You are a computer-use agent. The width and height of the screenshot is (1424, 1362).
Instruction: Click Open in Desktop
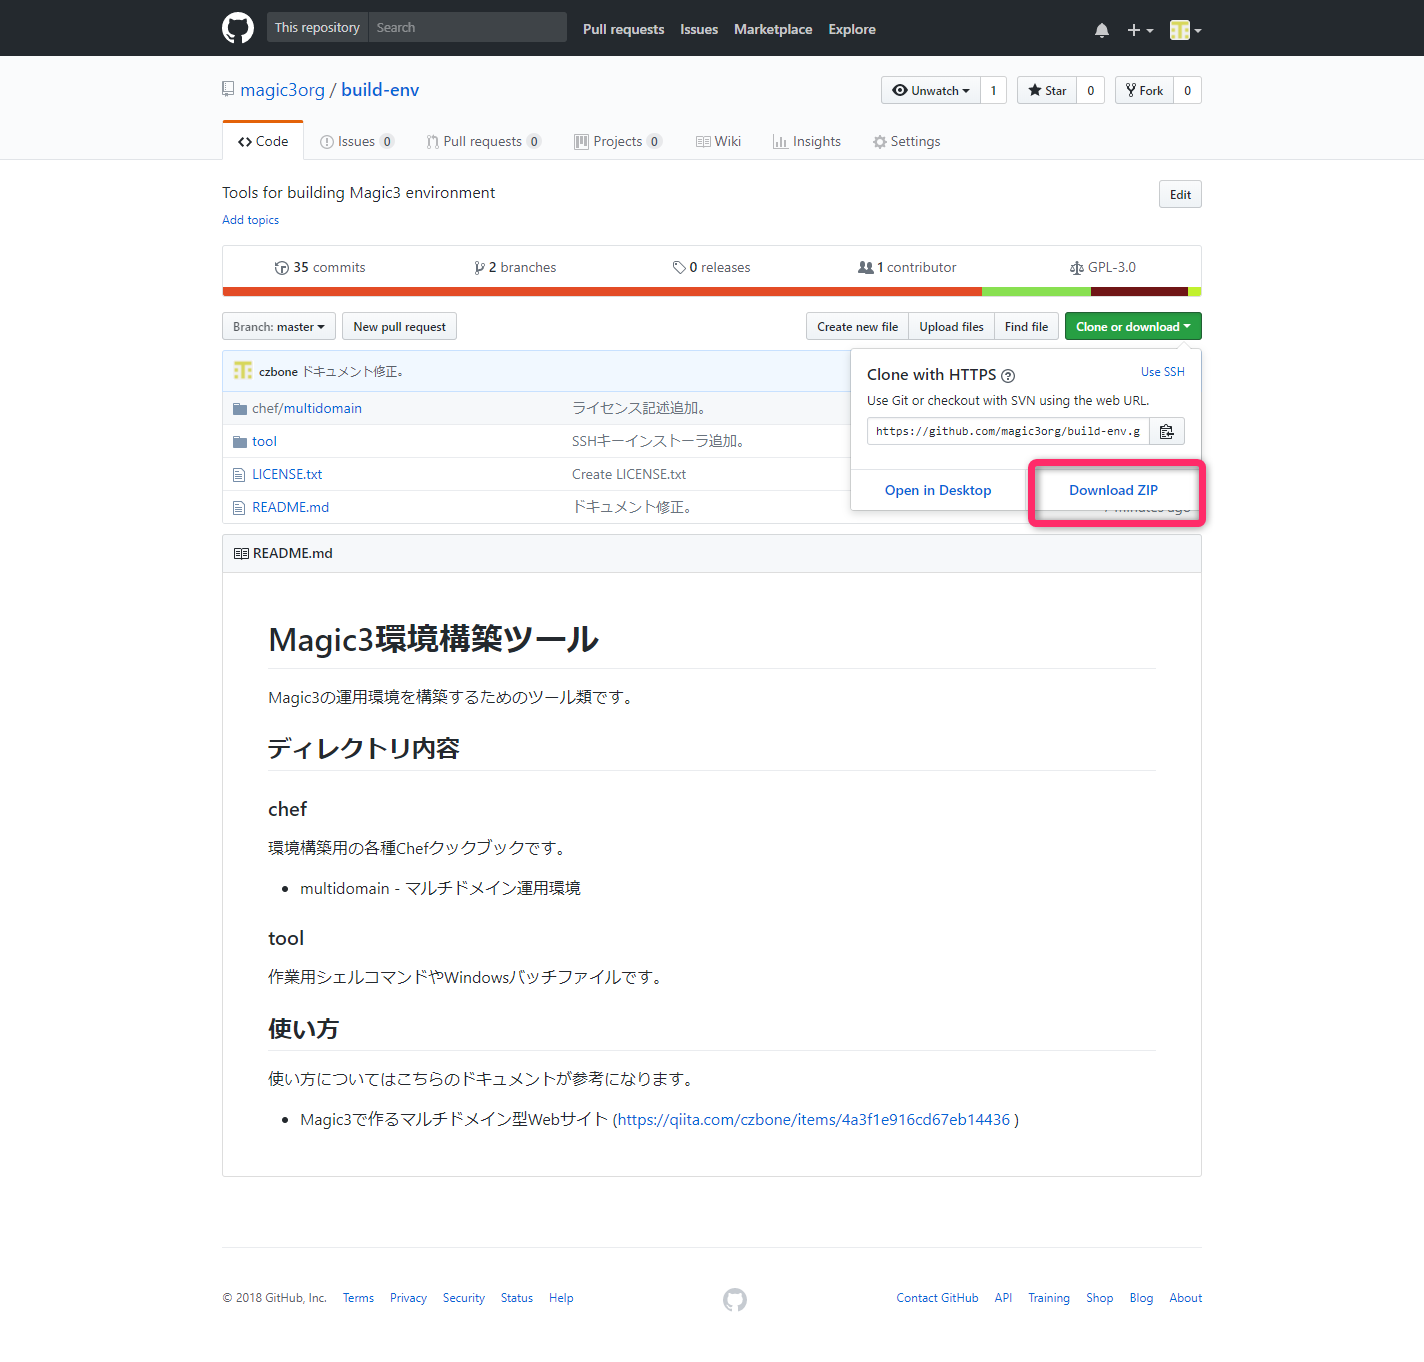pyautogui.click(x=938, y=490)
